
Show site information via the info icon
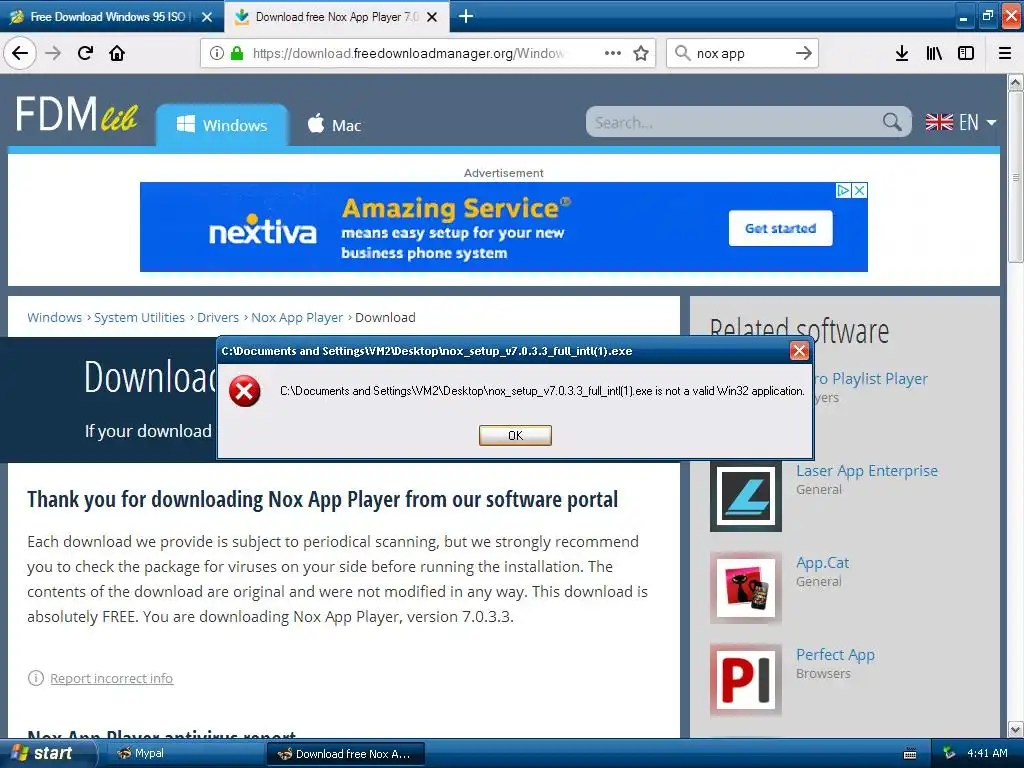[x=217, y=53]
